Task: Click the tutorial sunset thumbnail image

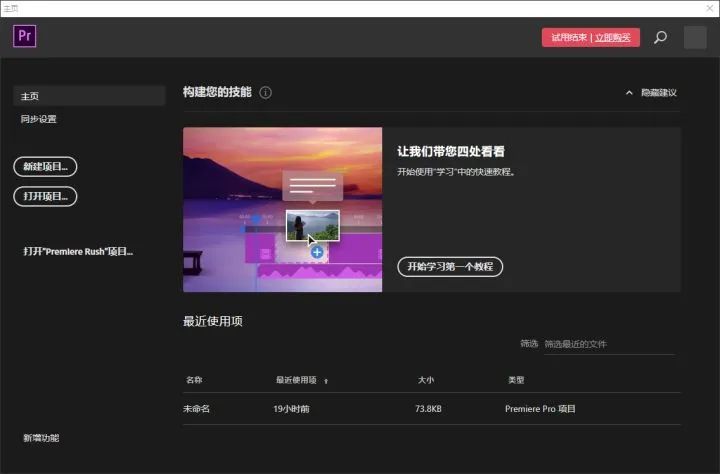Action: click(x=282, y=209)
